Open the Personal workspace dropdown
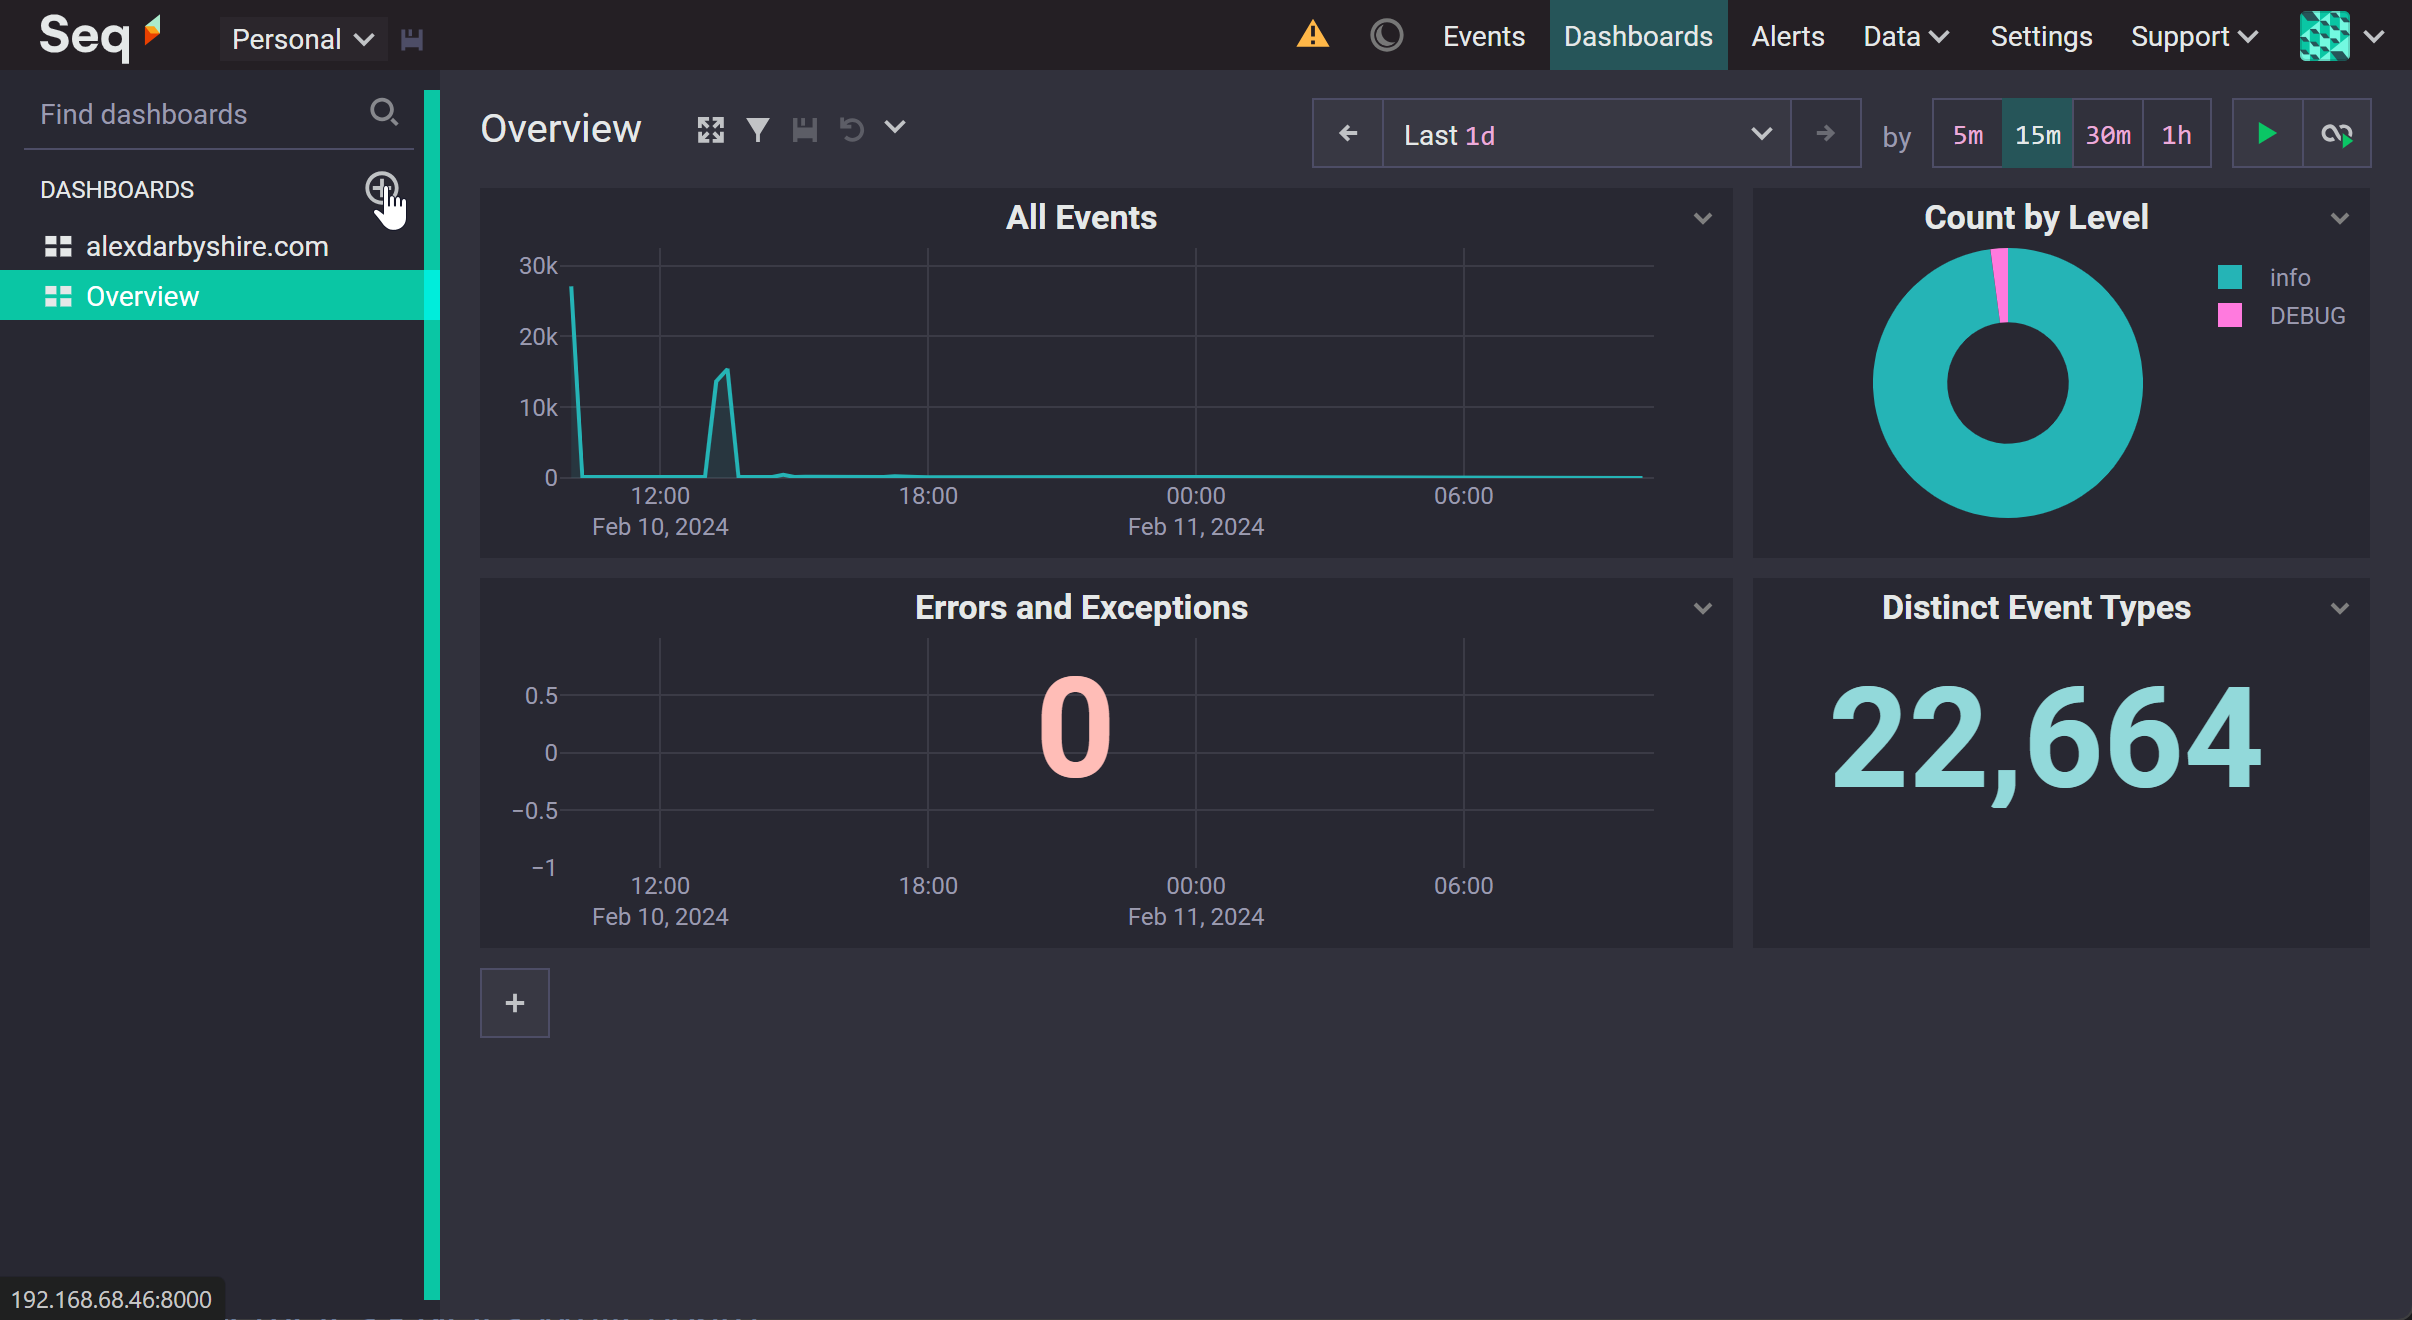Screen dimensions: 2412x1320 tap(303, 39)
